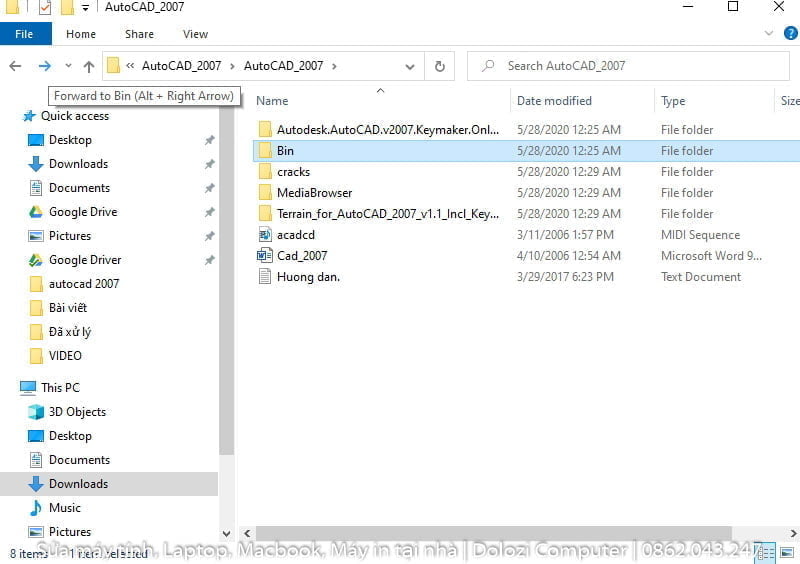The image size is (800, 564).
Task: Click the Up directory arrow
Action: pyautogui.click(x=89, y=66)
